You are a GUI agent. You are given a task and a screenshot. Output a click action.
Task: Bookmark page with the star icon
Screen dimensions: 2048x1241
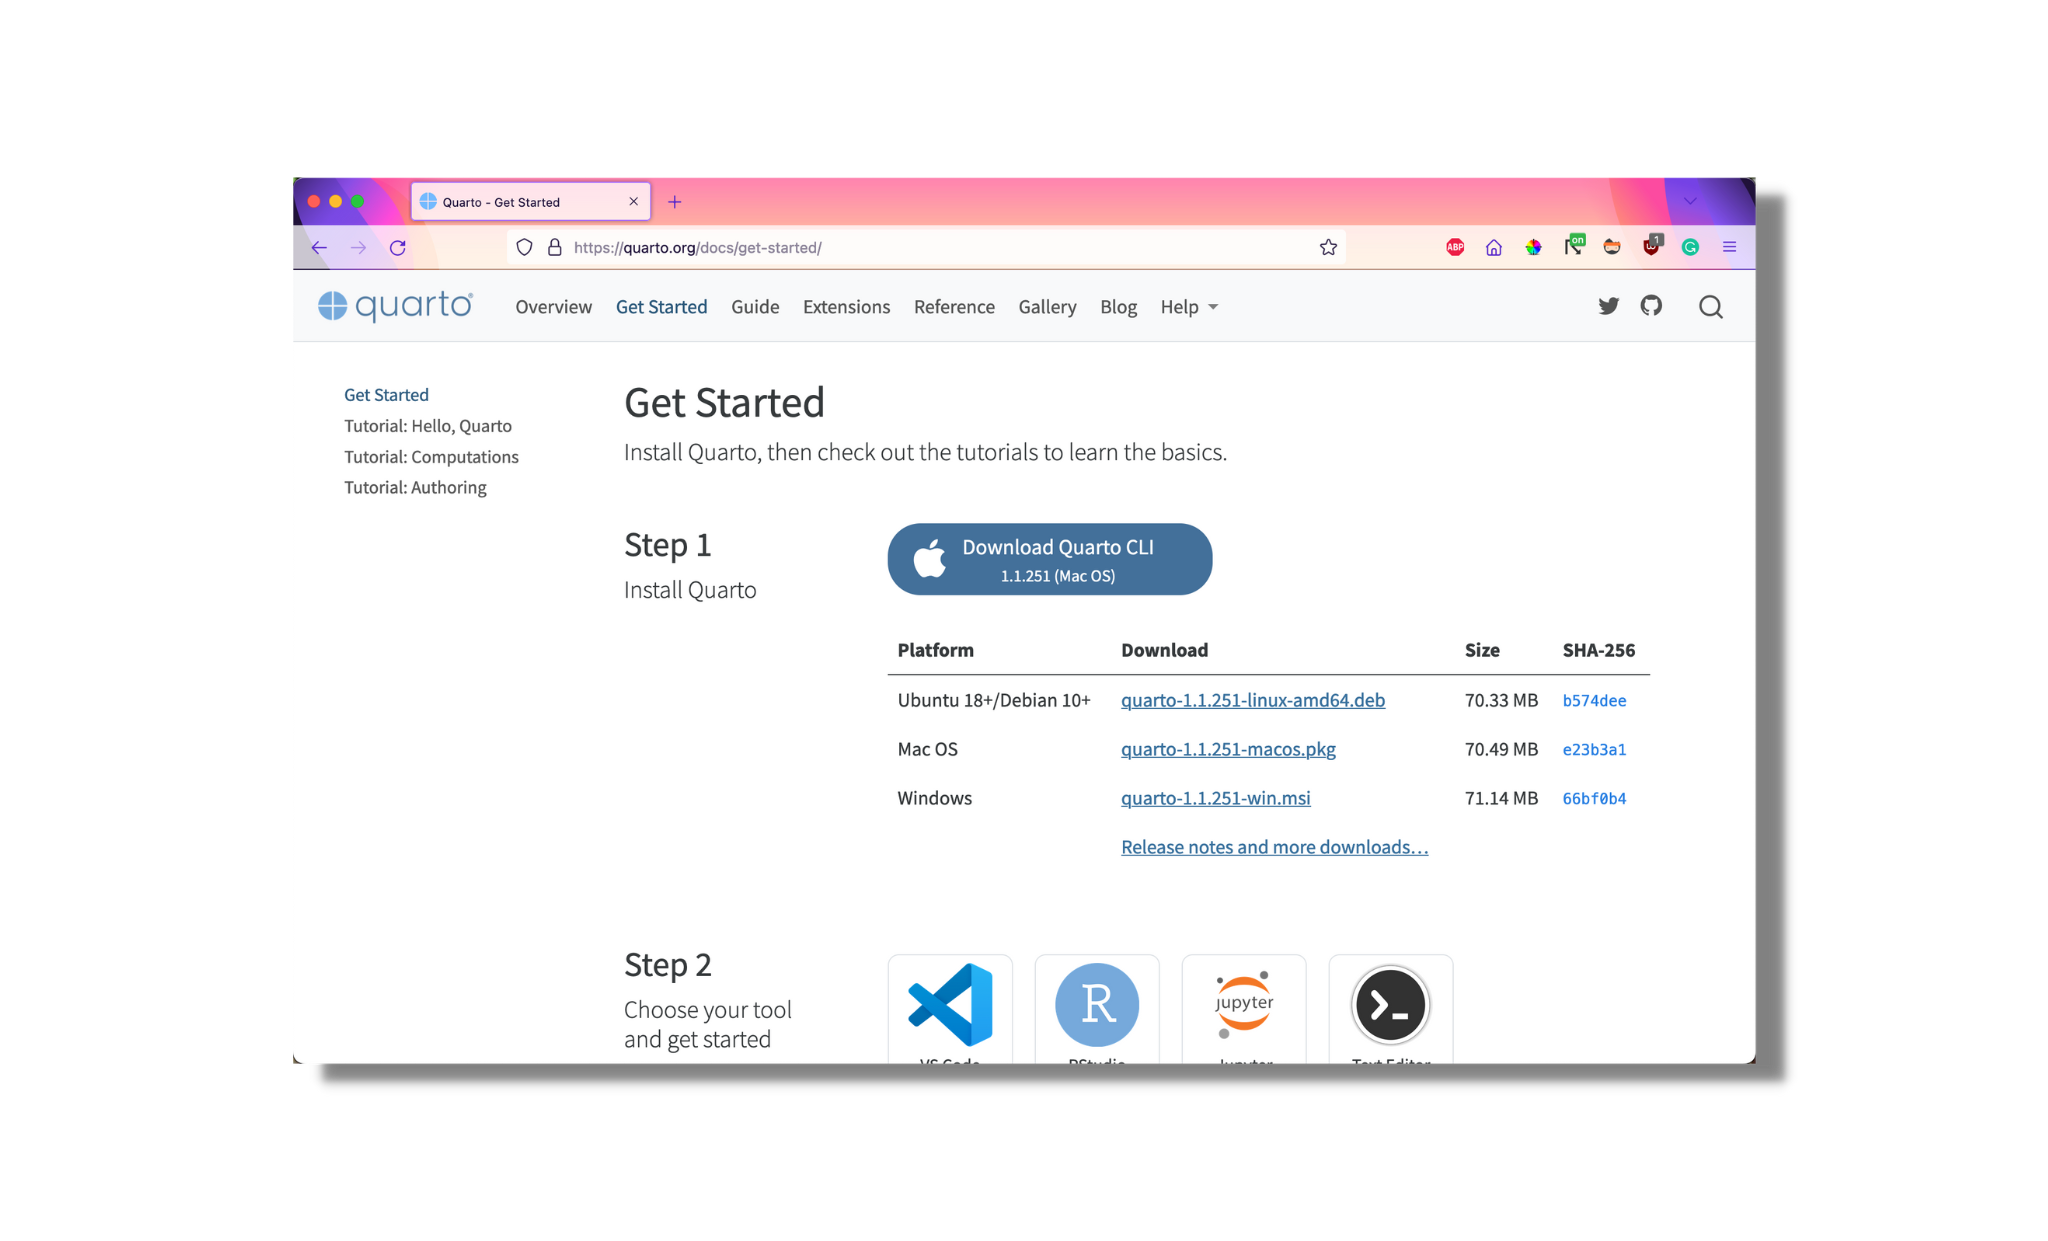click(1328, 247)
